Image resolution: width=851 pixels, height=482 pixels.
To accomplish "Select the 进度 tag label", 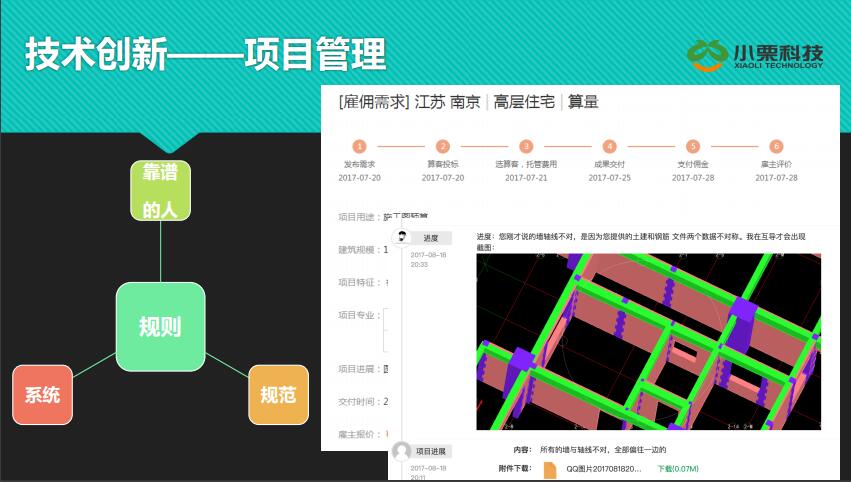I will tap(431, 238).
